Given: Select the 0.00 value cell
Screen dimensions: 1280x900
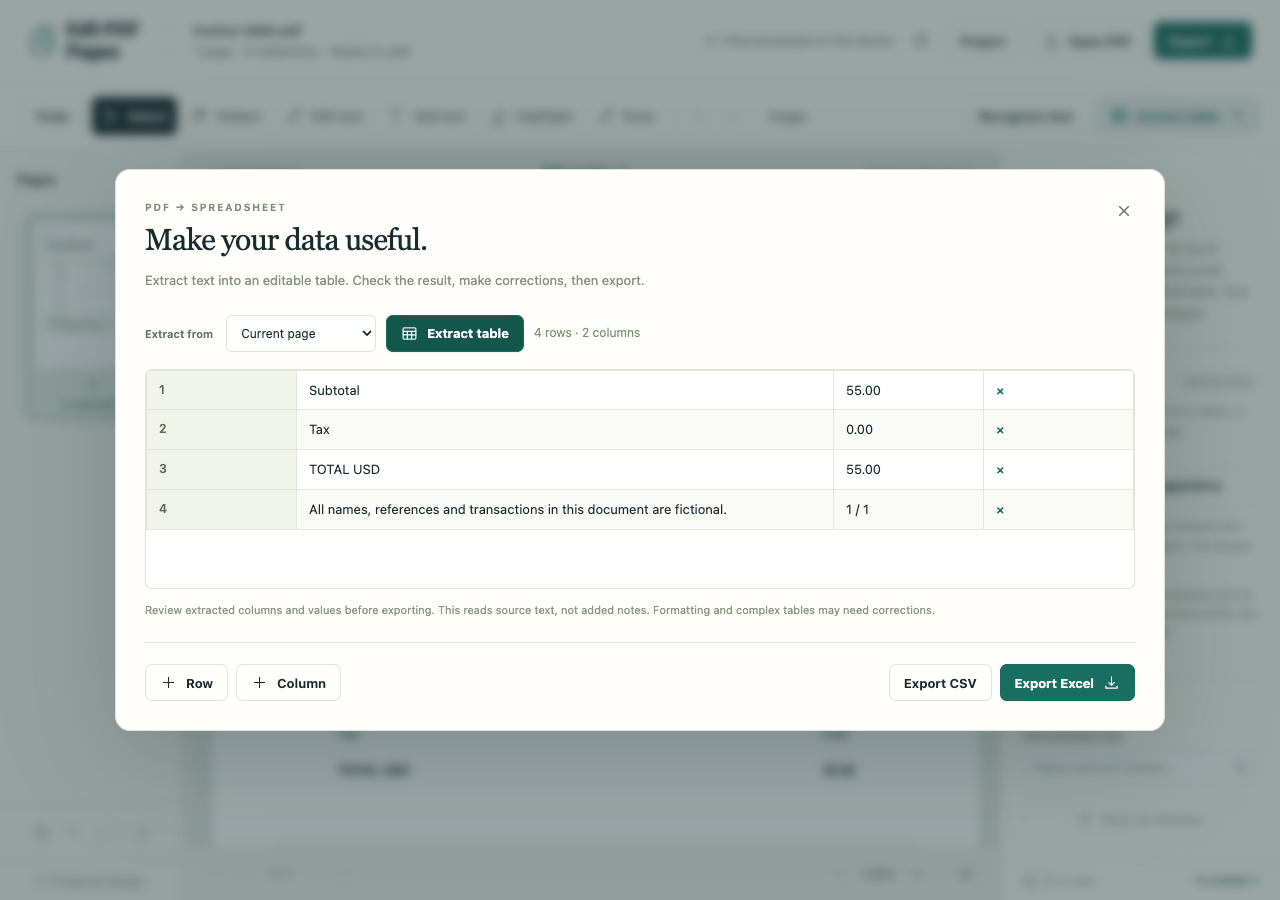Looking at the screenshot, I should tap(908, 430).
